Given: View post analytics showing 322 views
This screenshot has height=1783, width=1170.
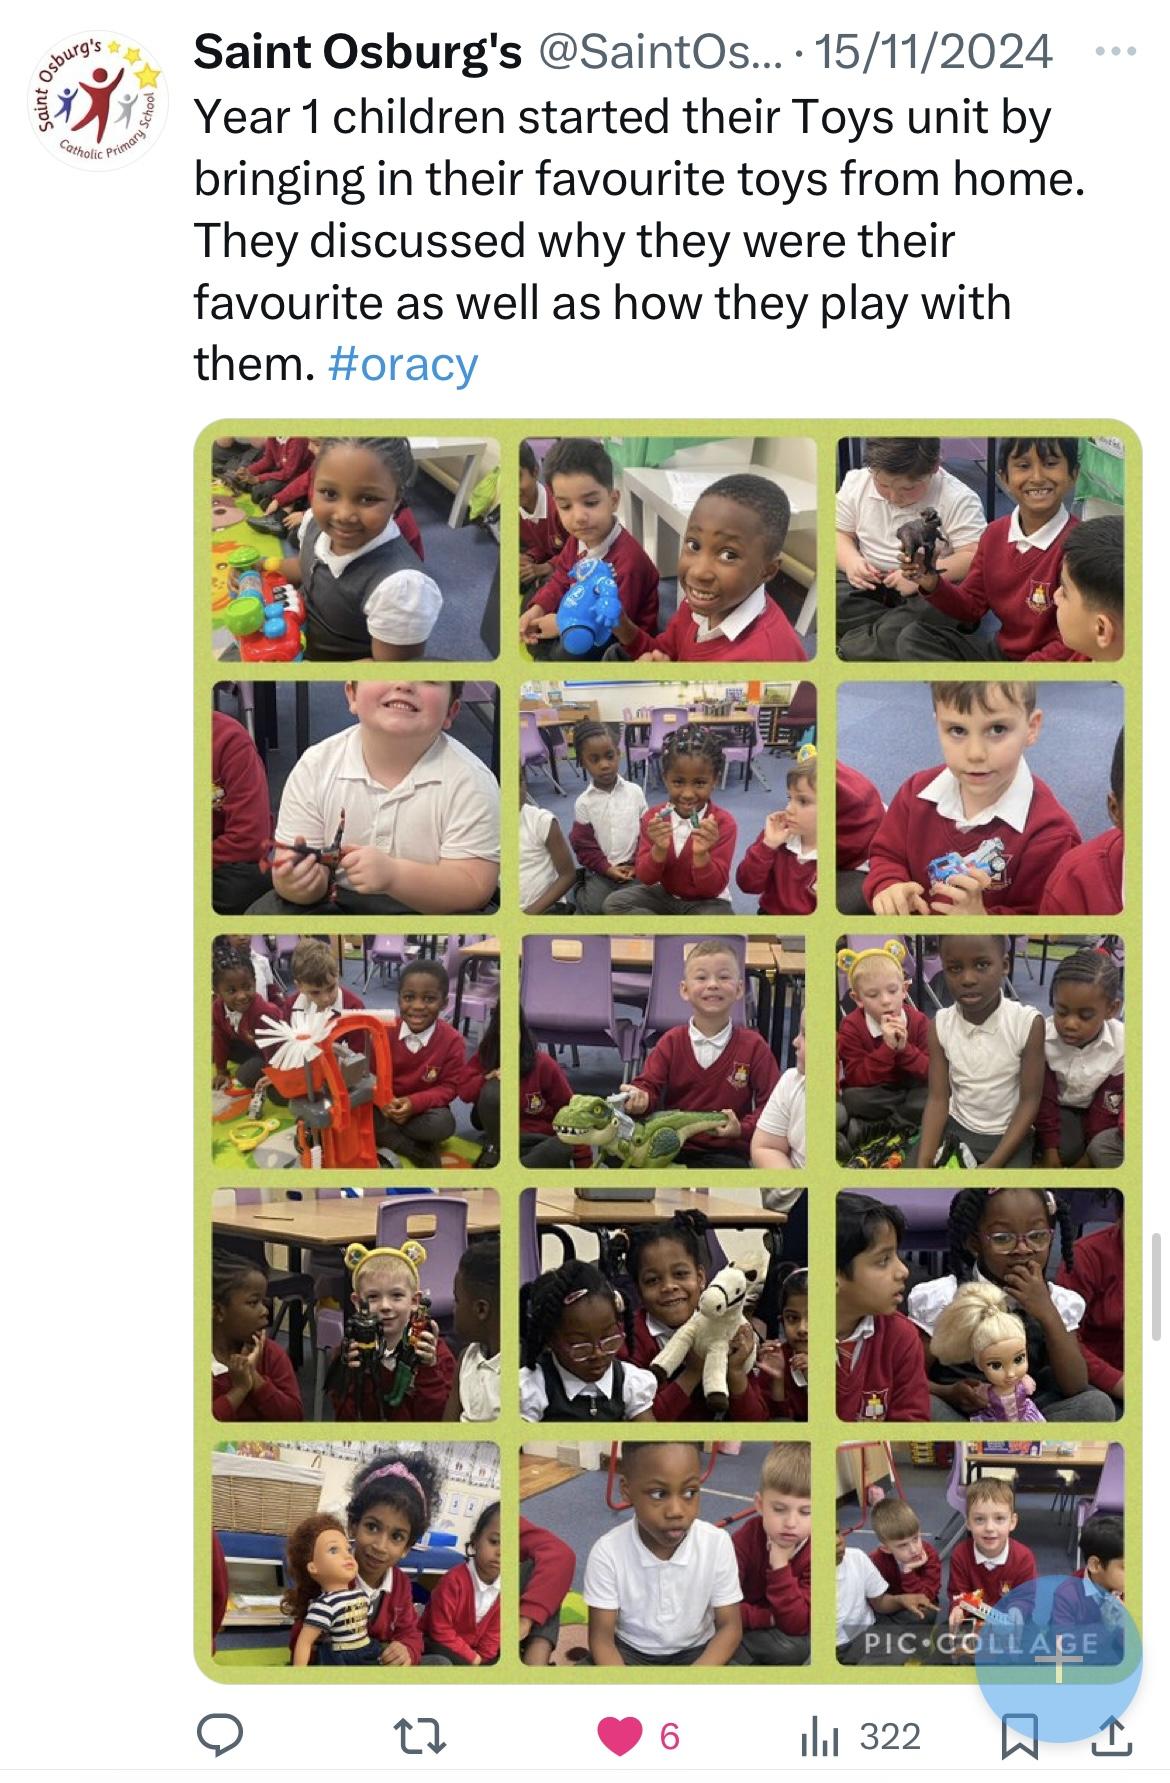Looking at the screenshot, I should pyautogui.click(x=860, y=1736).
